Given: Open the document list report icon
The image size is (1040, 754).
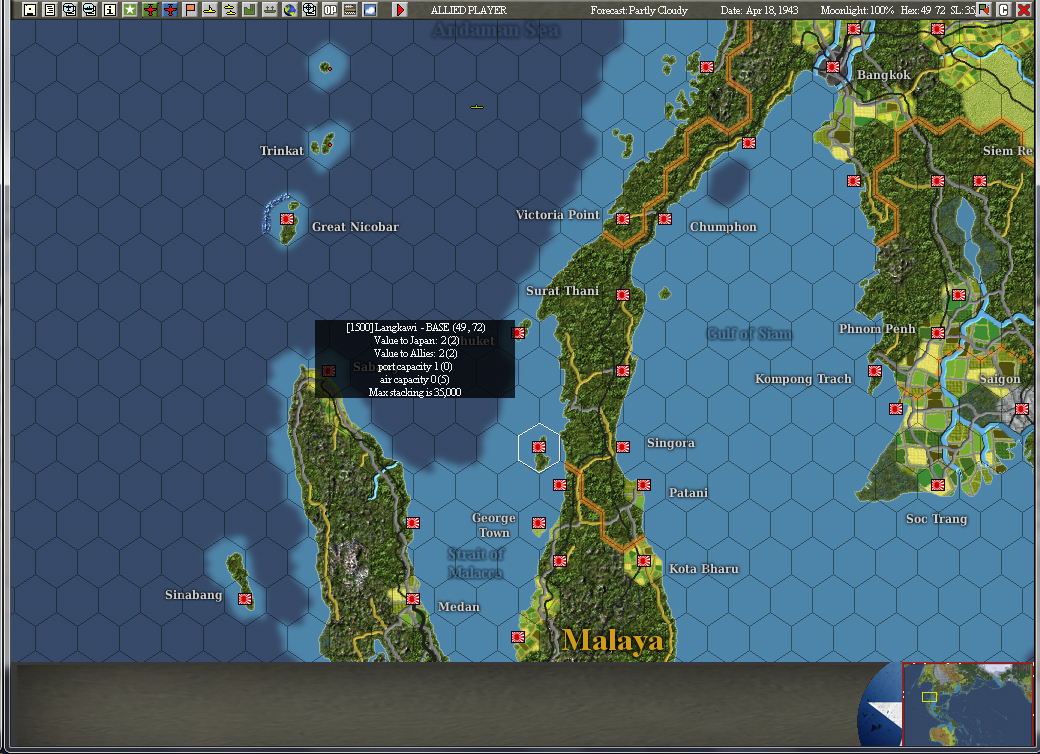Looking at the screenshot, I should (50, 9).
